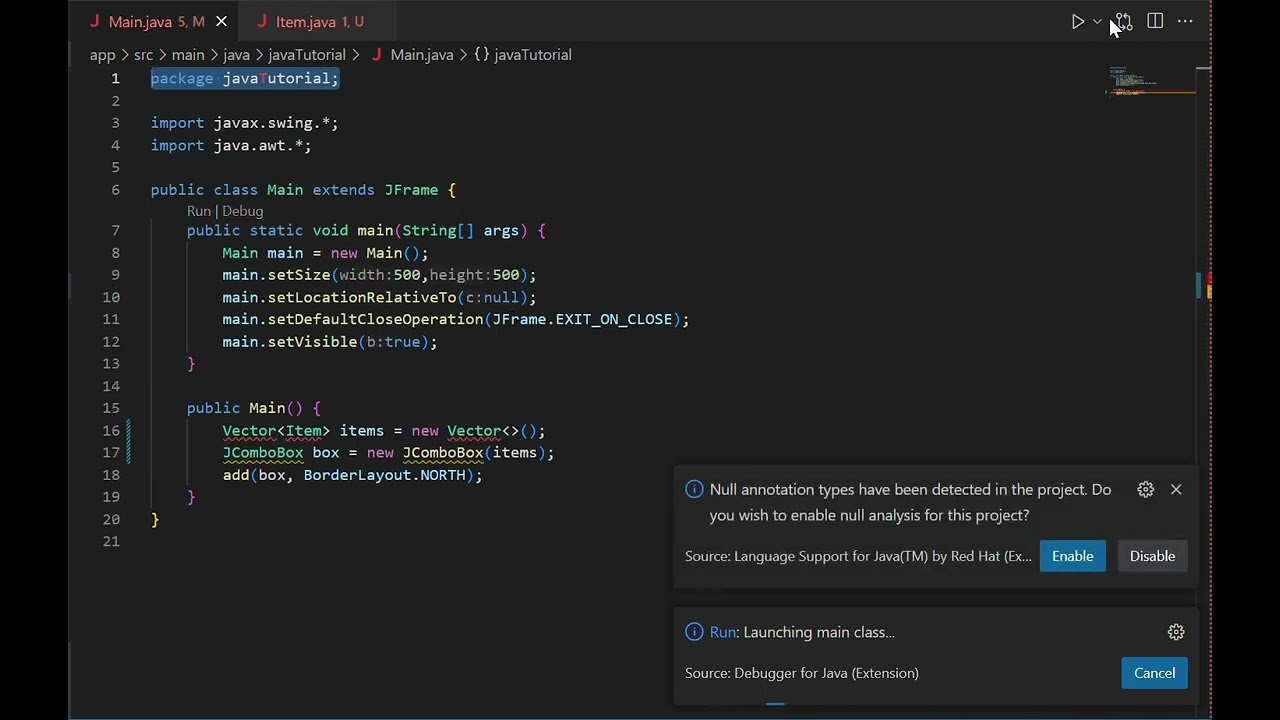Click 'setVisible' on line 12

tap(312, 342)
